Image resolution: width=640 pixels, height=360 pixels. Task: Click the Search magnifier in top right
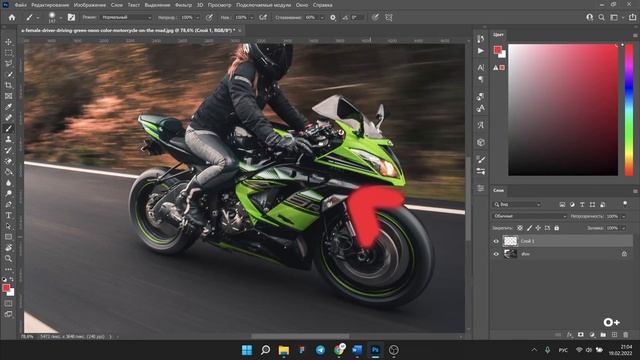602,18
